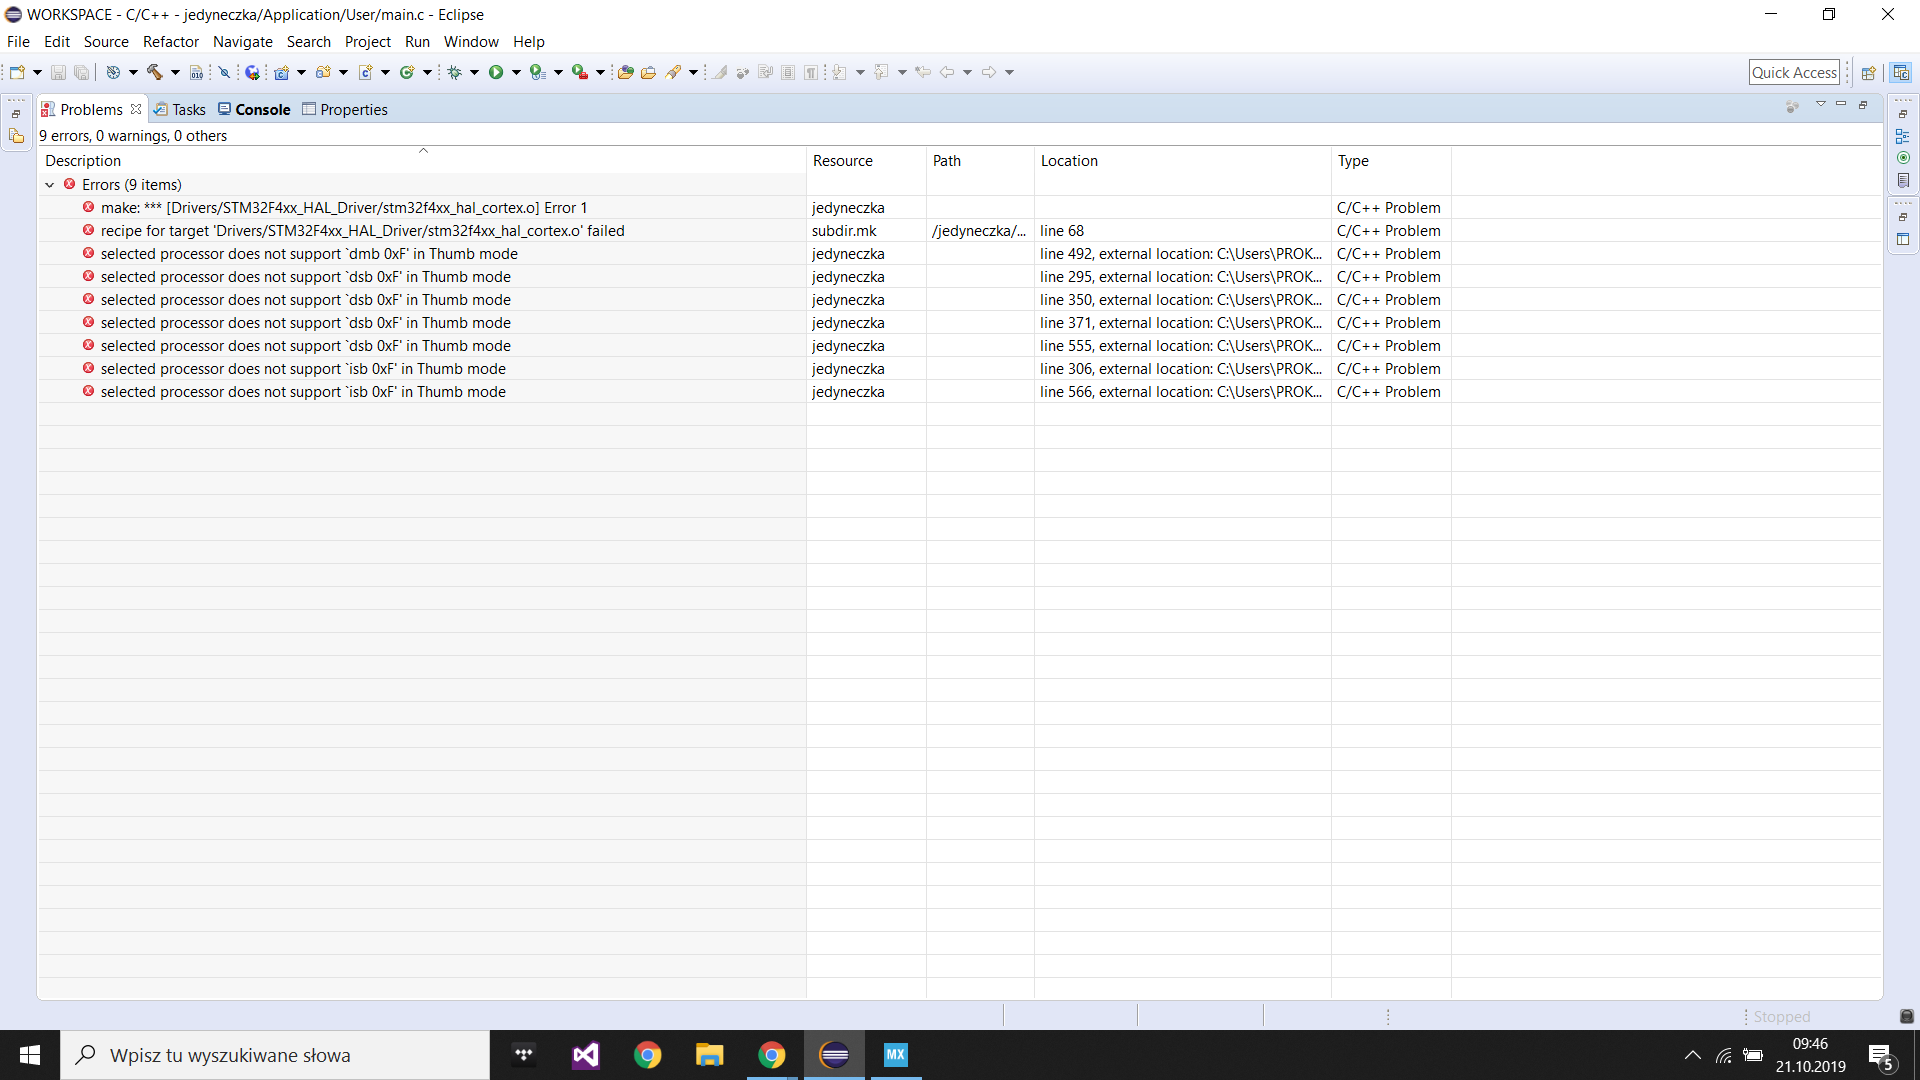Click the hammer Build icon
1920x1080 pixels.
coord(155,72)
